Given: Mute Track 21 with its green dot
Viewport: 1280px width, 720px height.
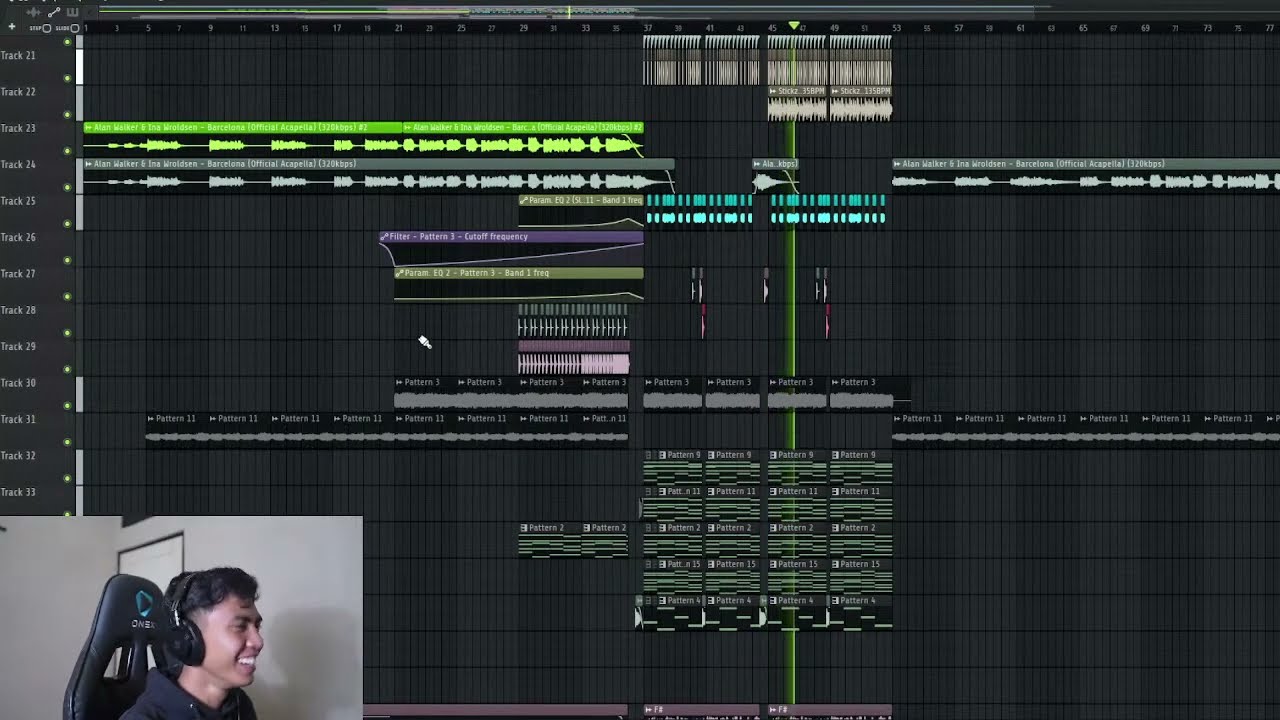Looking at the screenshot, I should [x=68, y=78].
